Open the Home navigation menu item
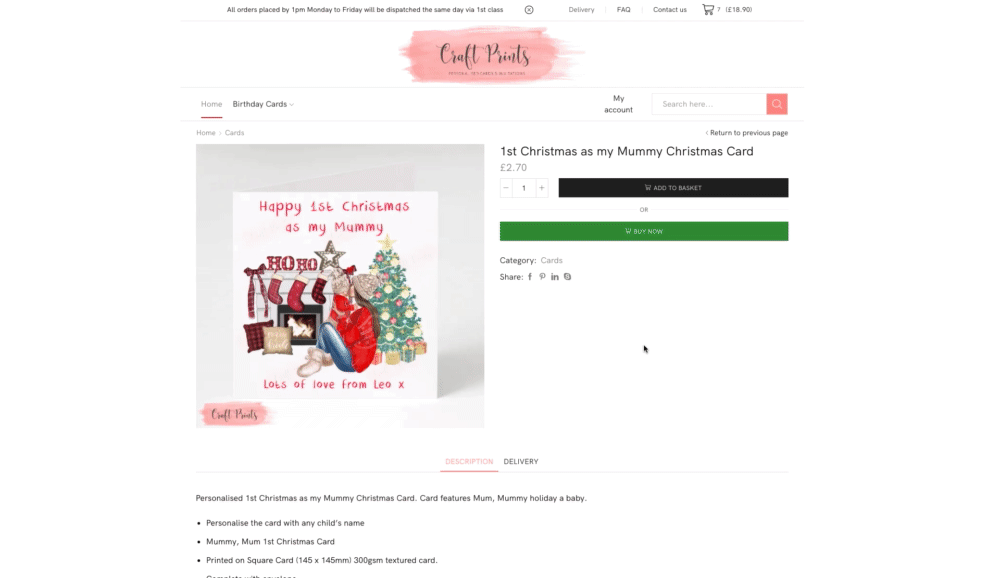1000x578 pixels. pyautogui.click(x=212, y=104)
